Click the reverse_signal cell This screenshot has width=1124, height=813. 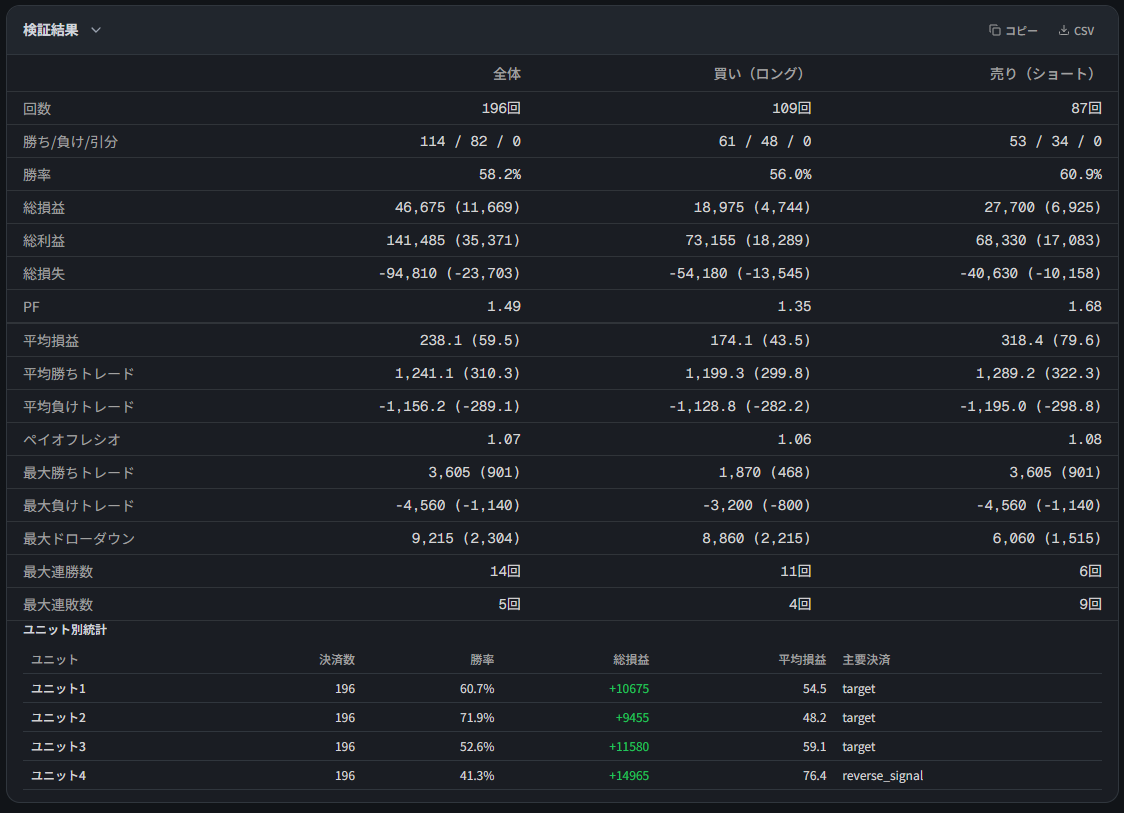tap(882, 775)
